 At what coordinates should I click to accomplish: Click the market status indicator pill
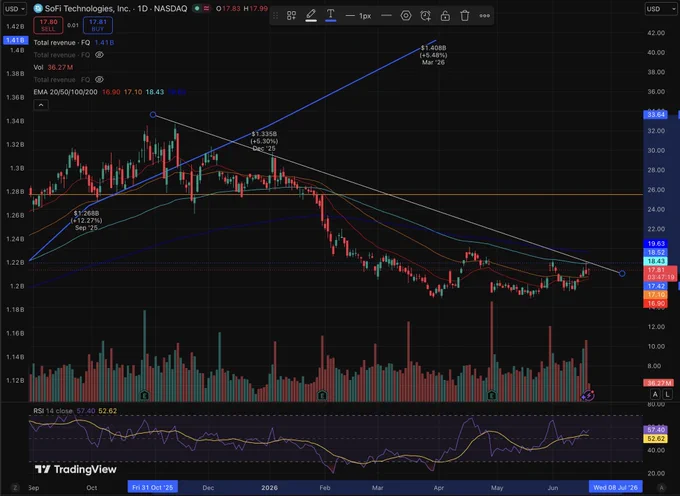(202, 8)
